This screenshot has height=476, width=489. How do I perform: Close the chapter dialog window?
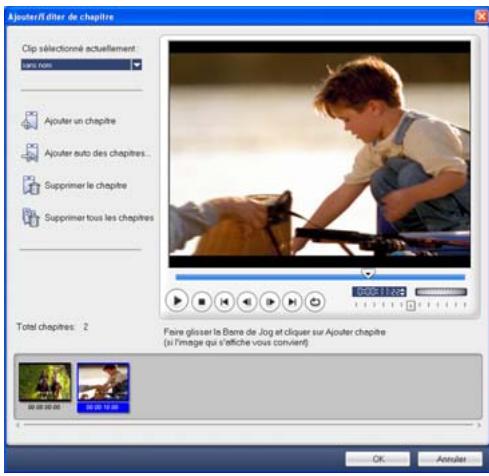(481, 16)
